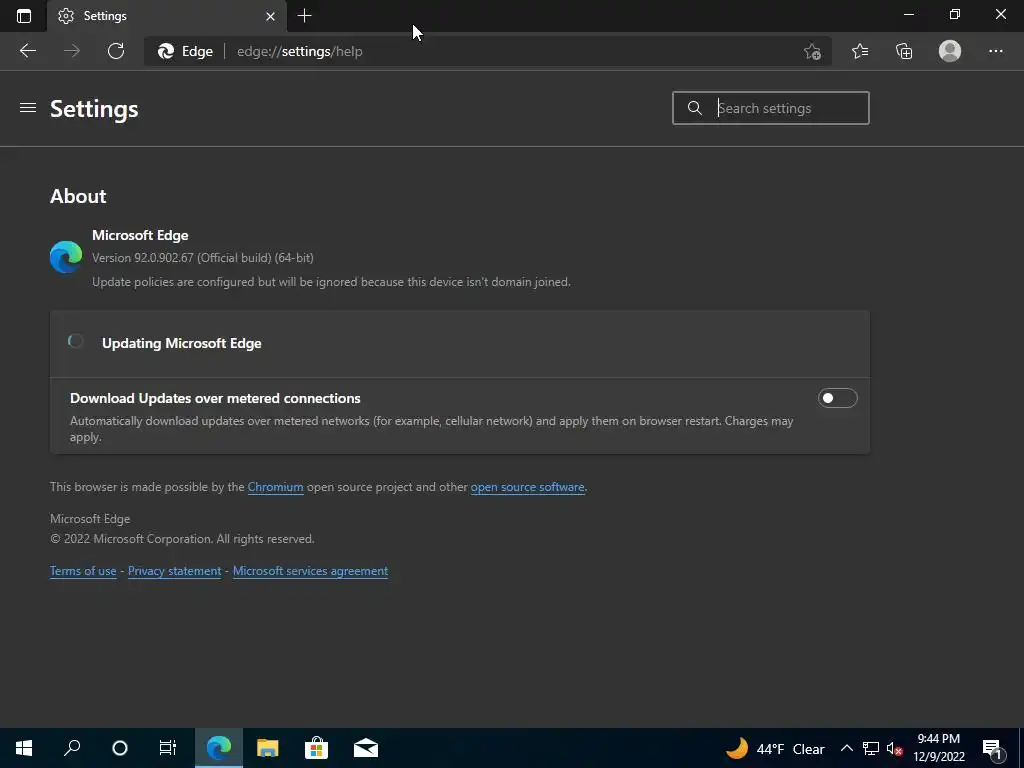This screenshot has width=1024, height=768.
Task: Open the vertical tabs pane icon
Action: tap(24, 16)
